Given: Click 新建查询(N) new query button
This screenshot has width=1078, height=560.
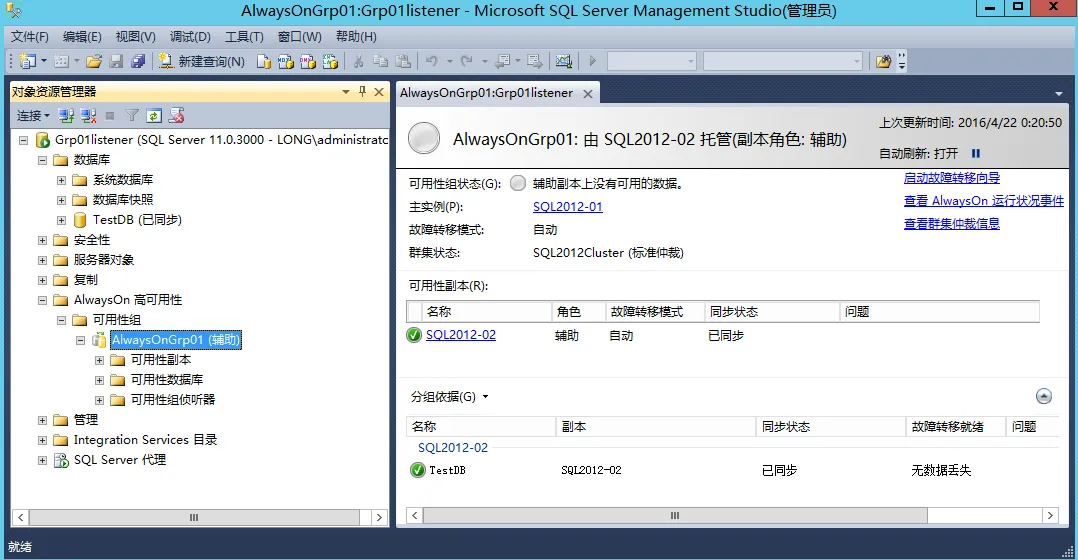Looking at the screenshot, I should click(x=201, y=61).
